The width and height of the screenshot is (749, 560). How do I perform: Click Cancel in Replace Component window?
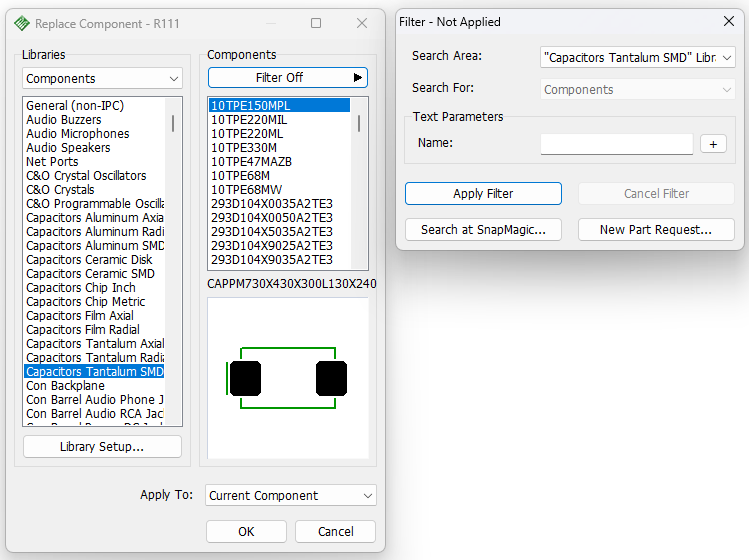click(335, 531)
